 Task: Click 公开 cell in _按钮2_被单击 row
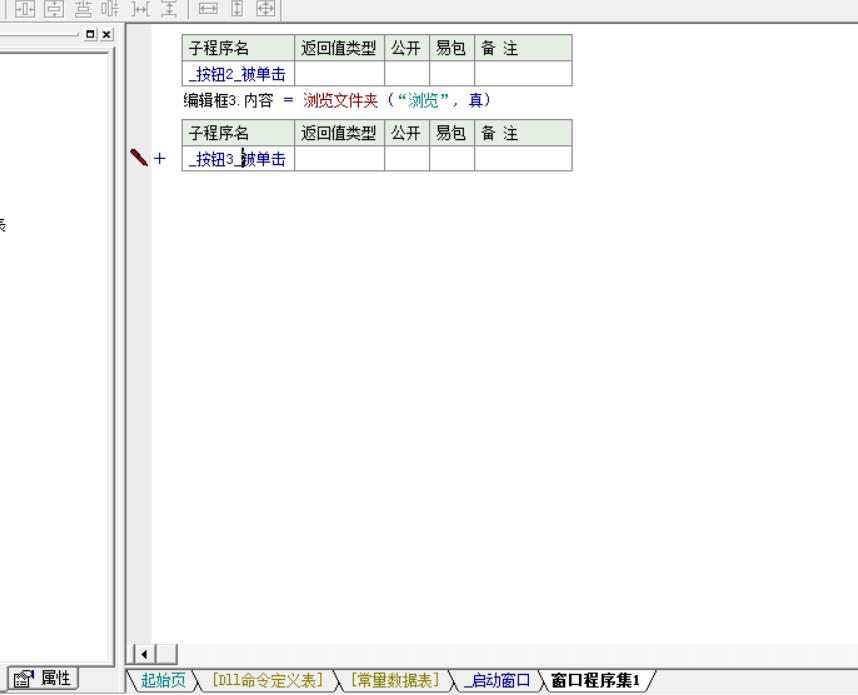pos(407,73)
